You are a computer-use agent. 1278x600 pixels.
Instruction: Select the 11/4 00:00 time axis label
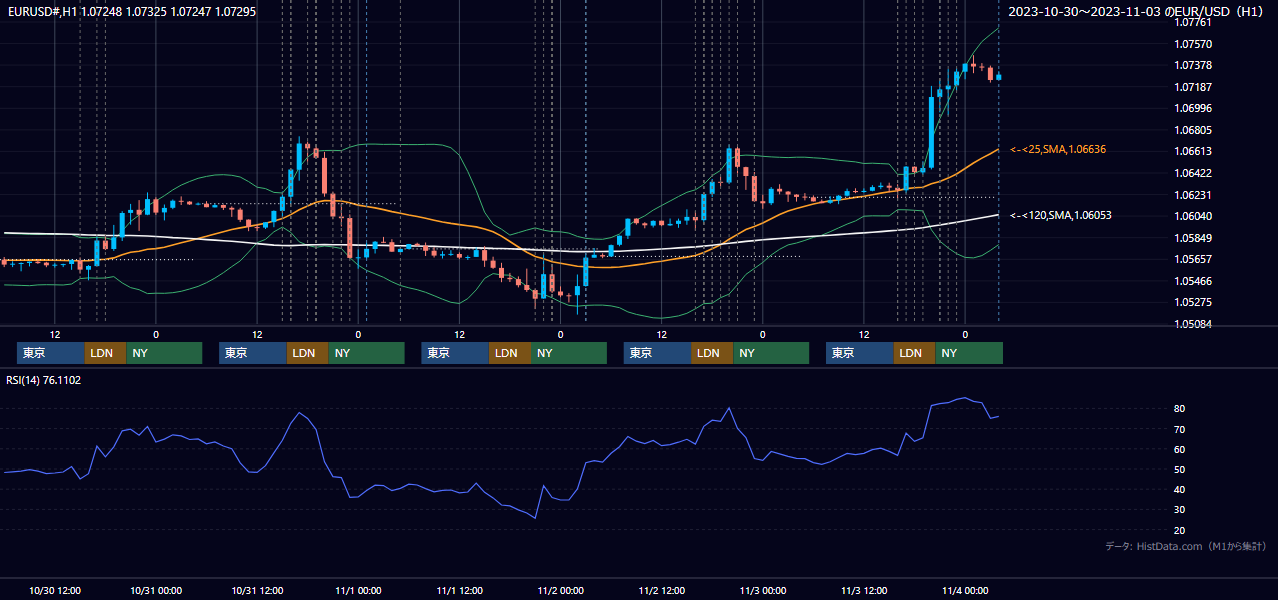[x=965, y=590]
